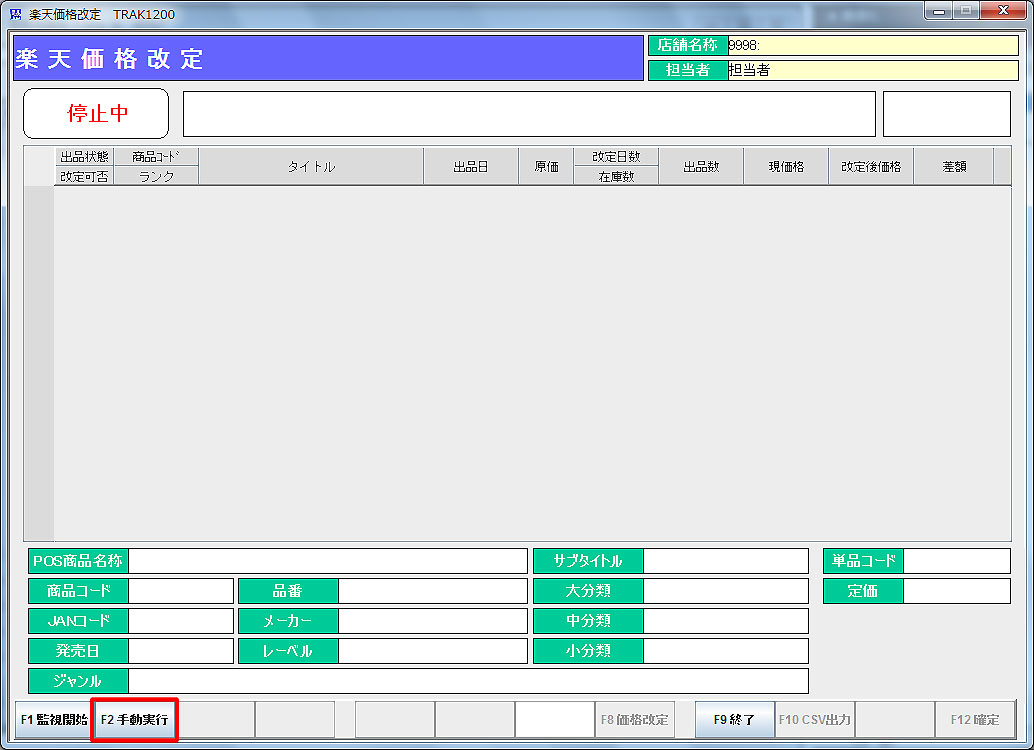This screenshot has width=1034, height=750.
Task: Click the 店舗名称 input field
Action: pos(872,46)
